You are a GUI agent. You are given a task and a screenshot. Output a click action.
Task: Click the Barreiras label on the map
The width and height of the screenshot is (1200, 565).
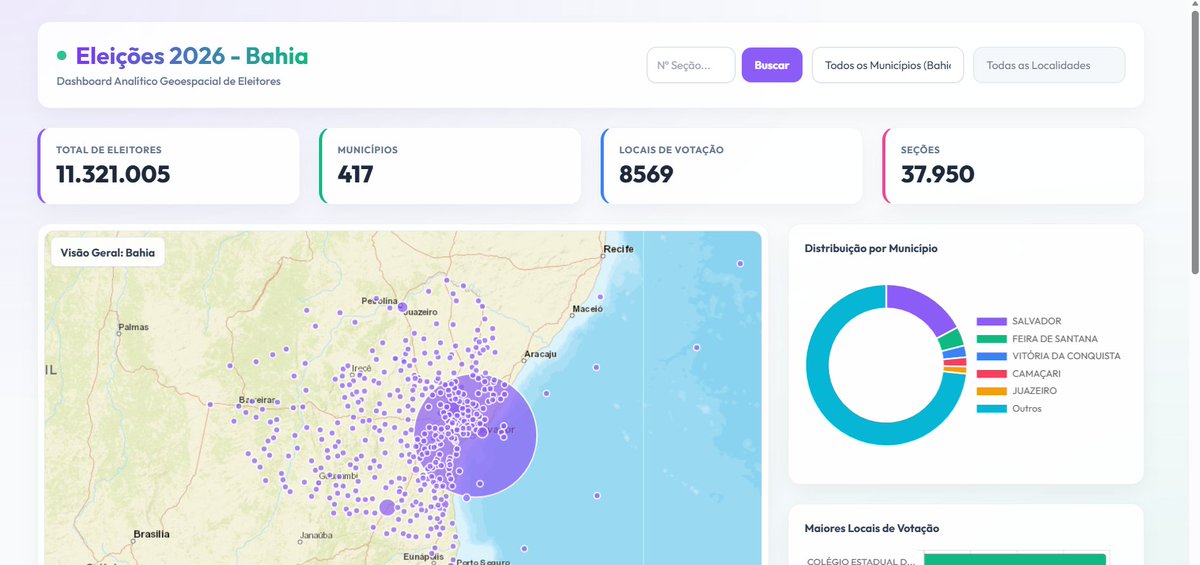pyautogui.click(x=257, y=400)
